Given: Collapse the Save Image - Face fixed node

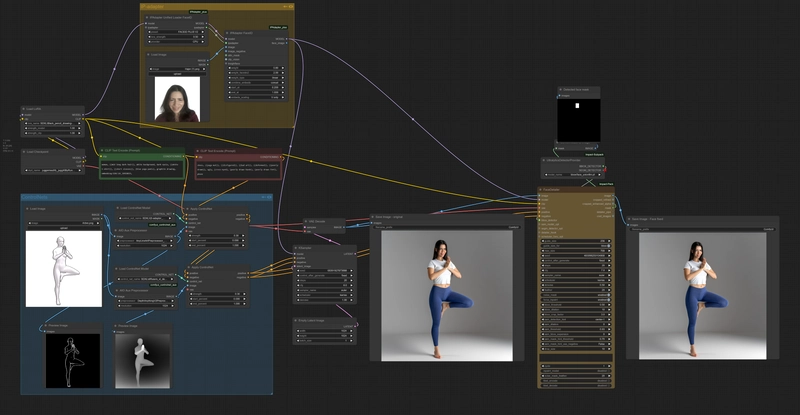Looking at the screenshot, I should (629, 219).
